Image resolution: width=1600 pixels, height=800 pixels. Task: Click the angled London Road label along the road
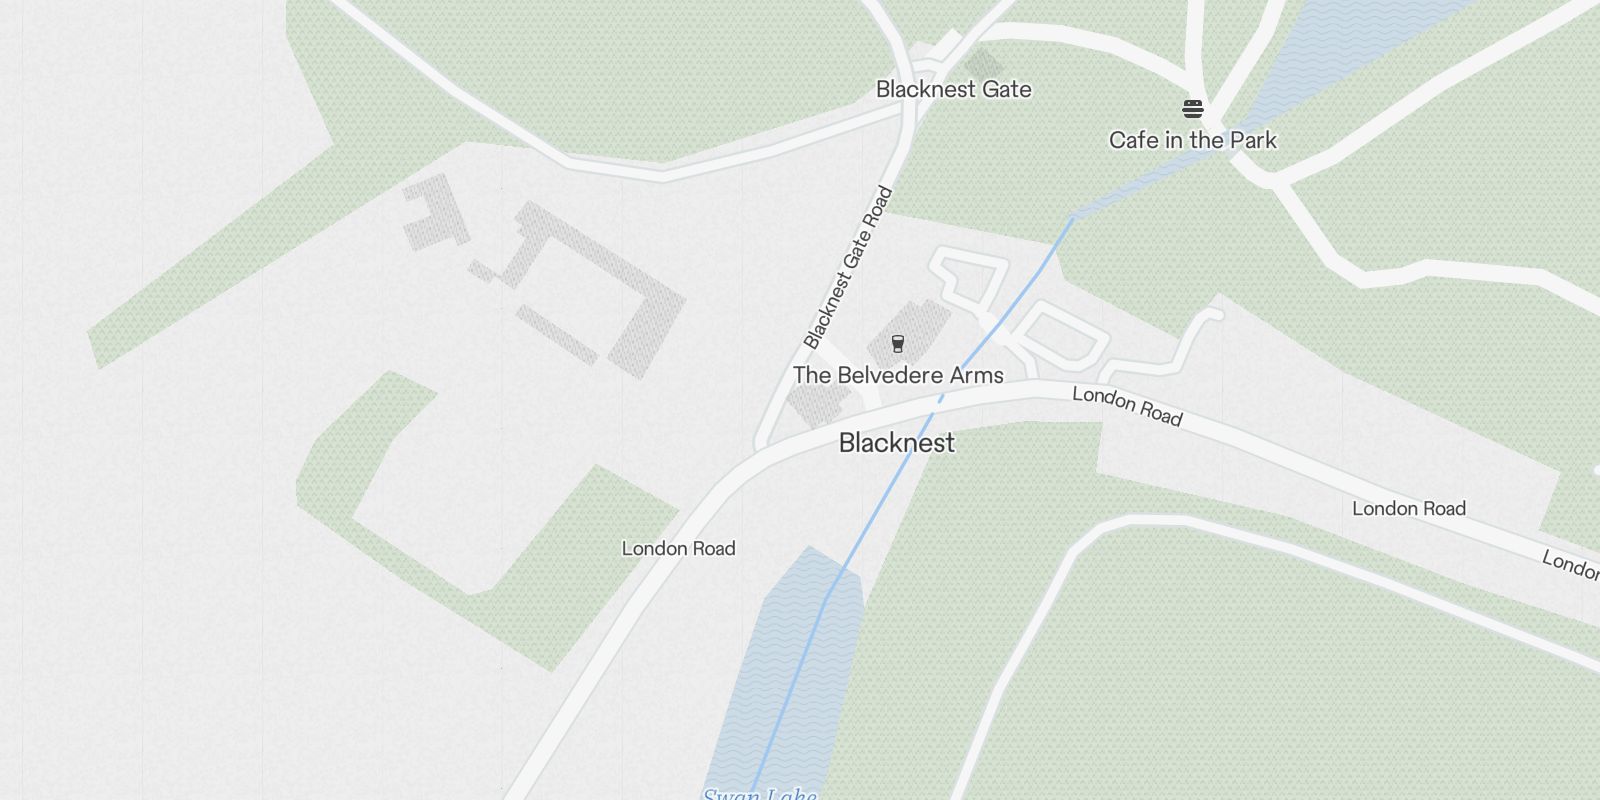[x=1127, y=406]
